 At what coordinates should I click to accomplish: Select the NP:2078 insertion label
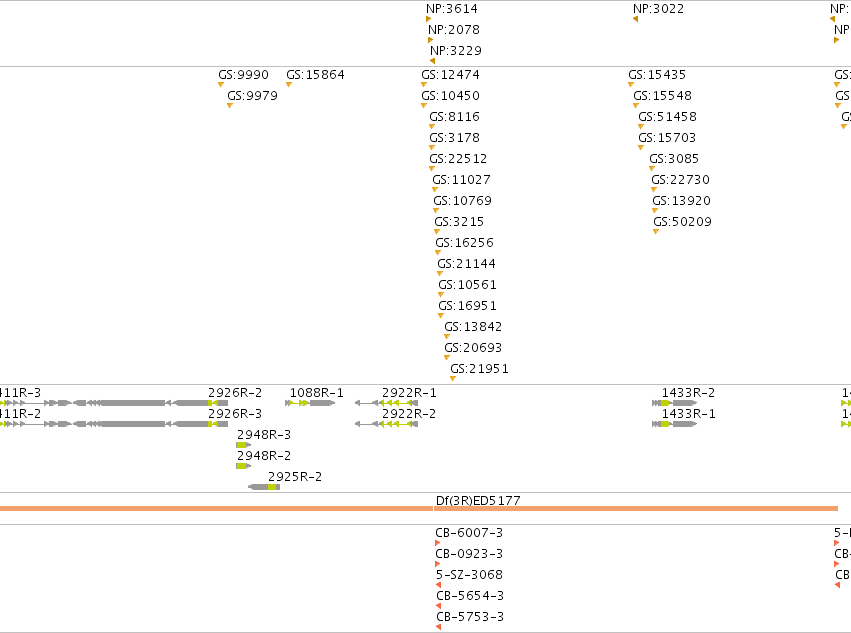click(454, 30)
